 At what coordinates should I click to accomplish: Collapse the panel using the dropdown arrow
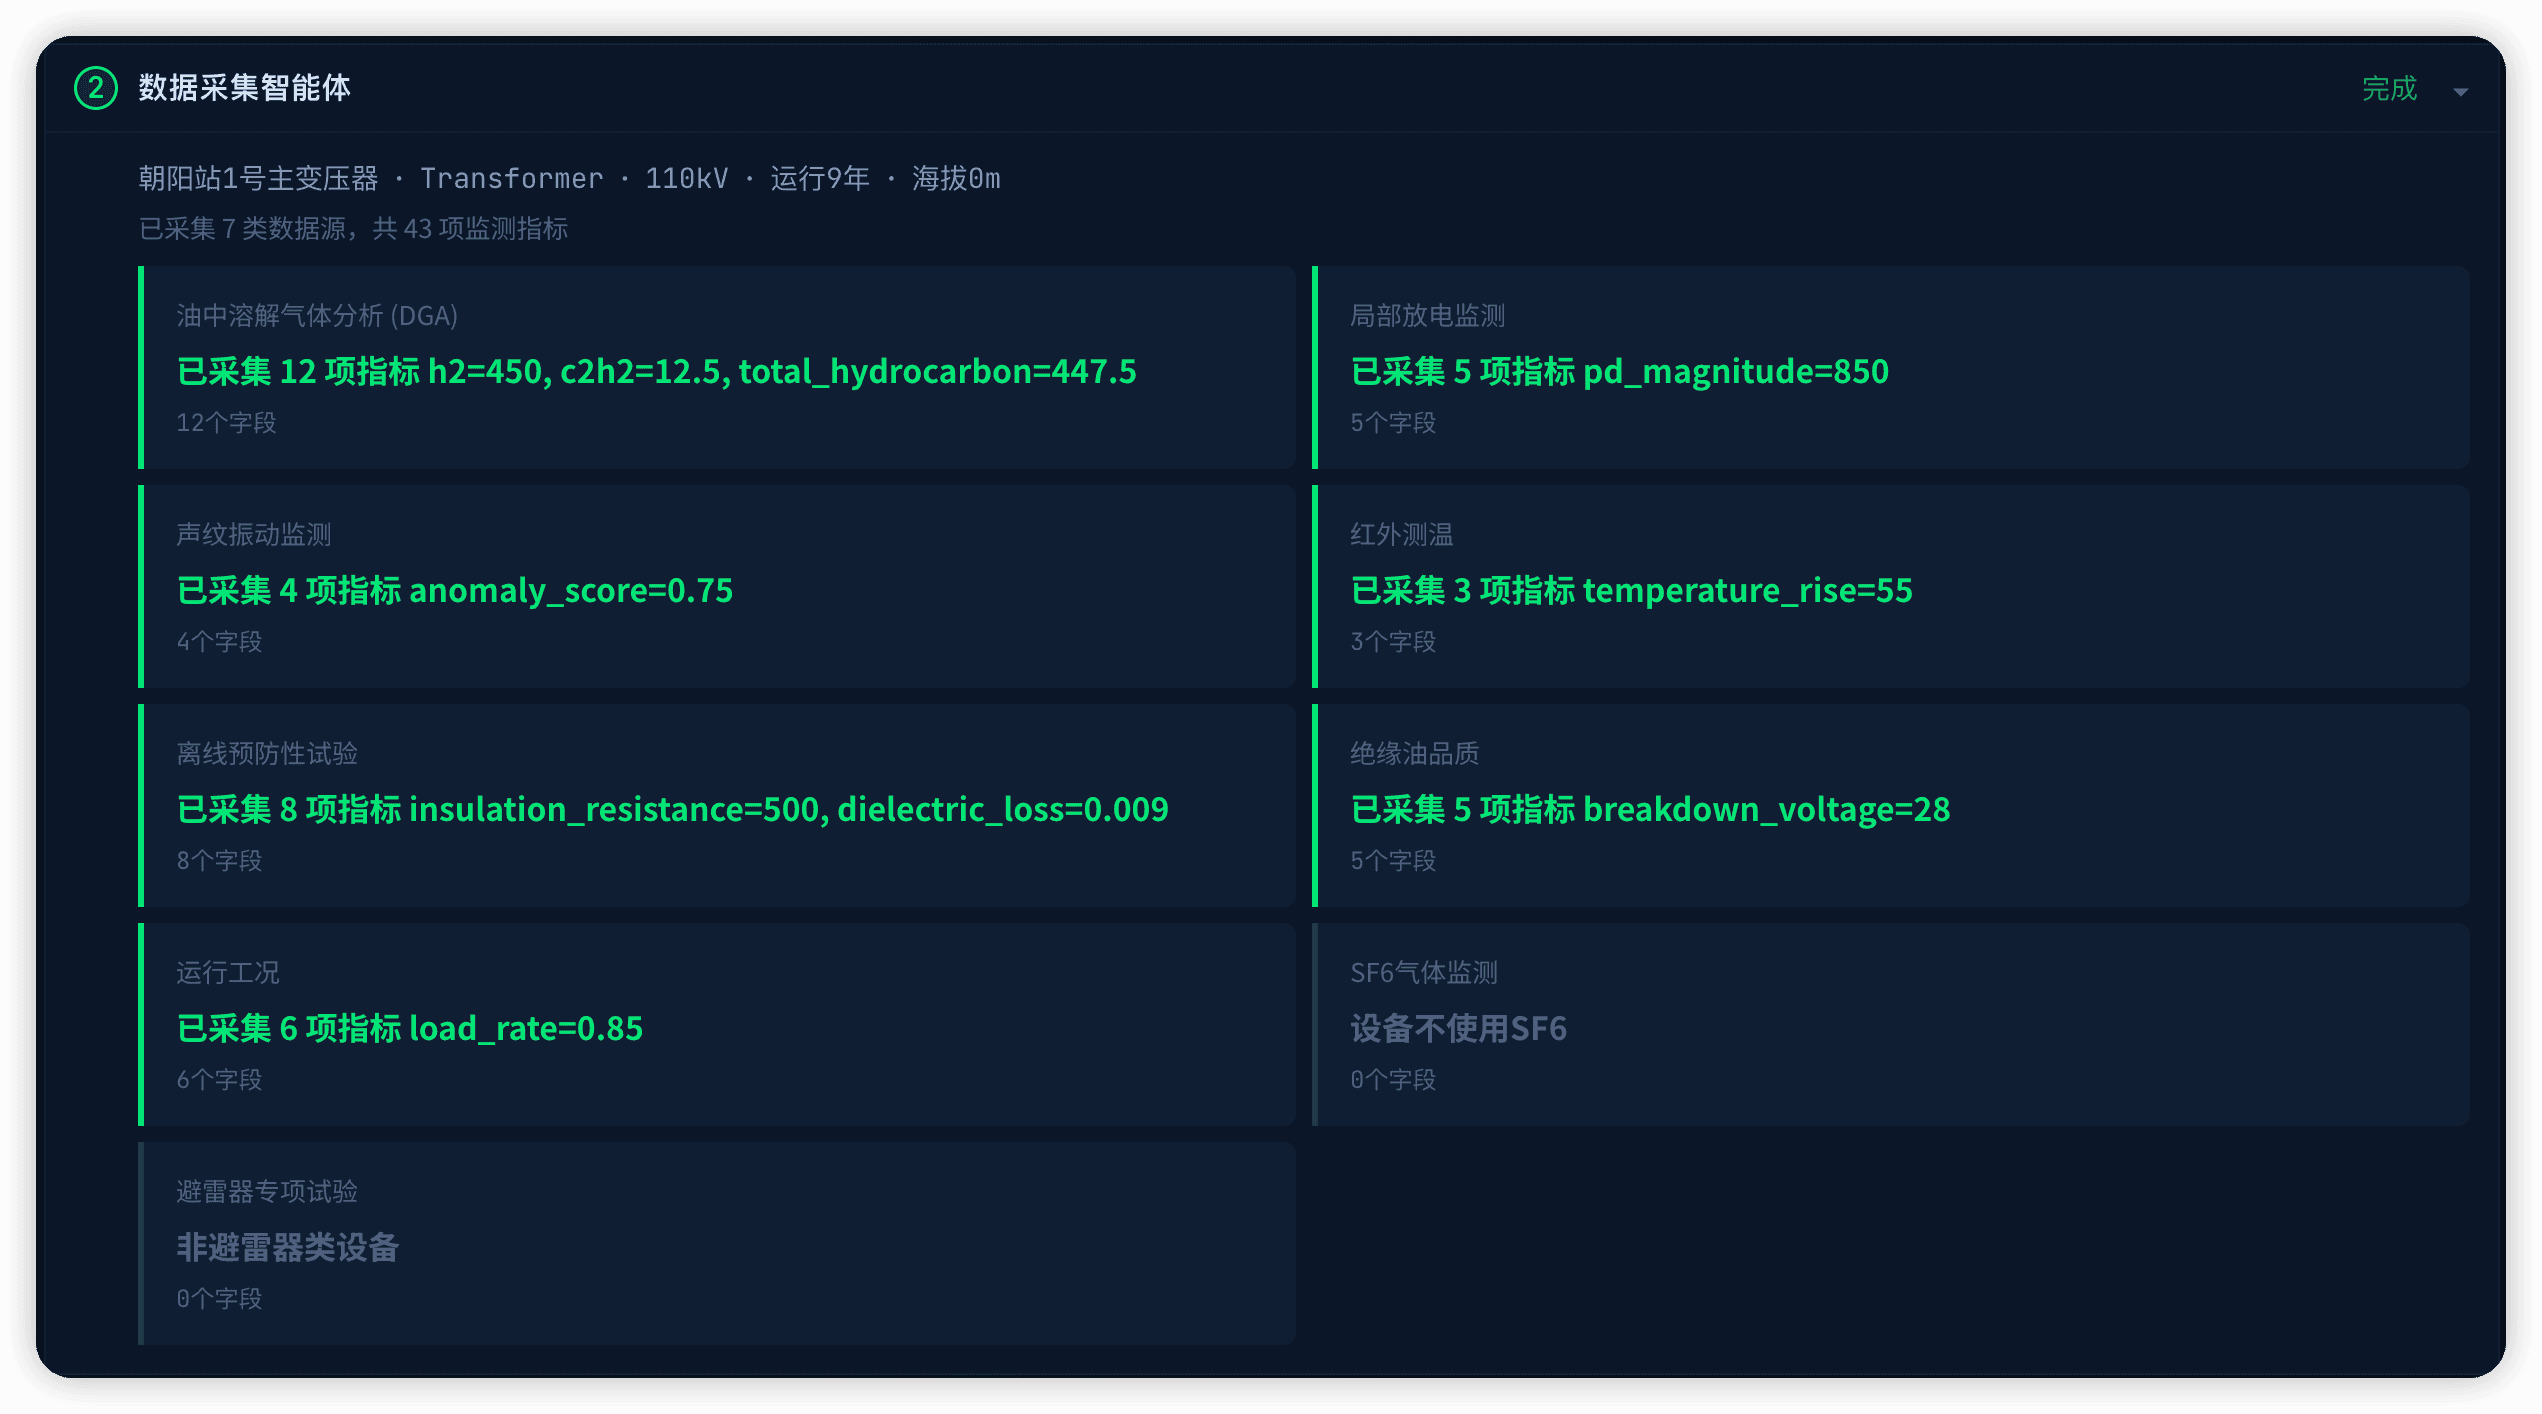[2460, 92]
